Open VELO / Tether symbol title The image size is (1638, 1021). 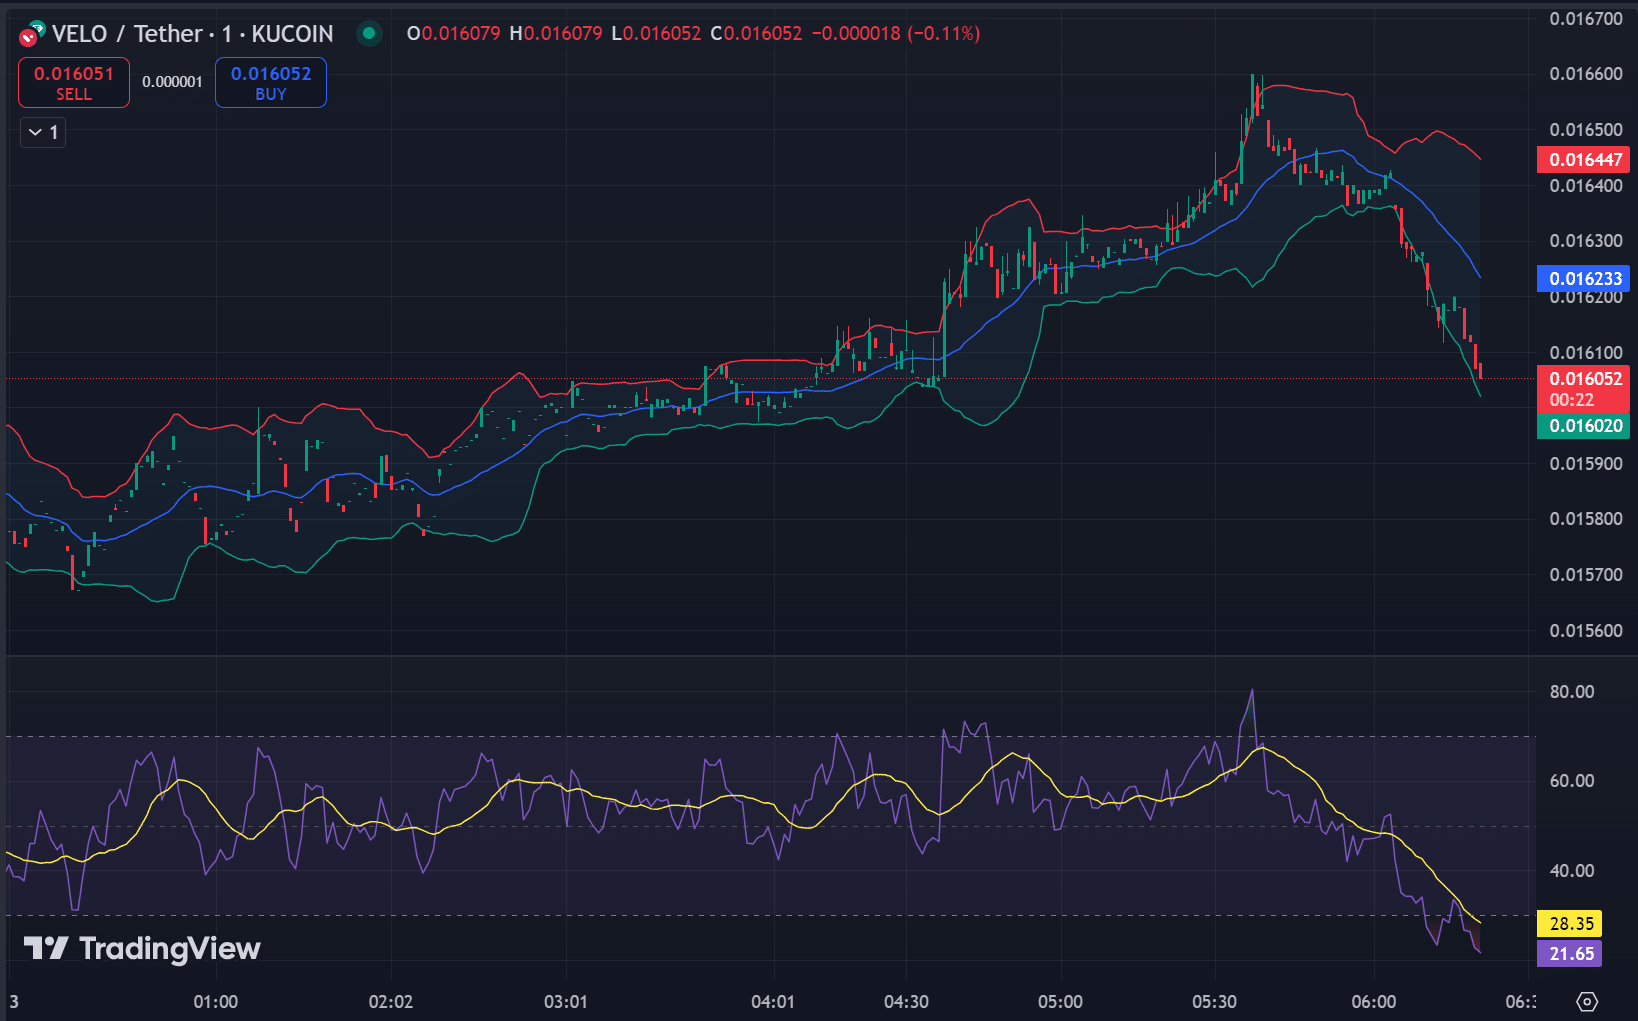(x=192, y=34)
